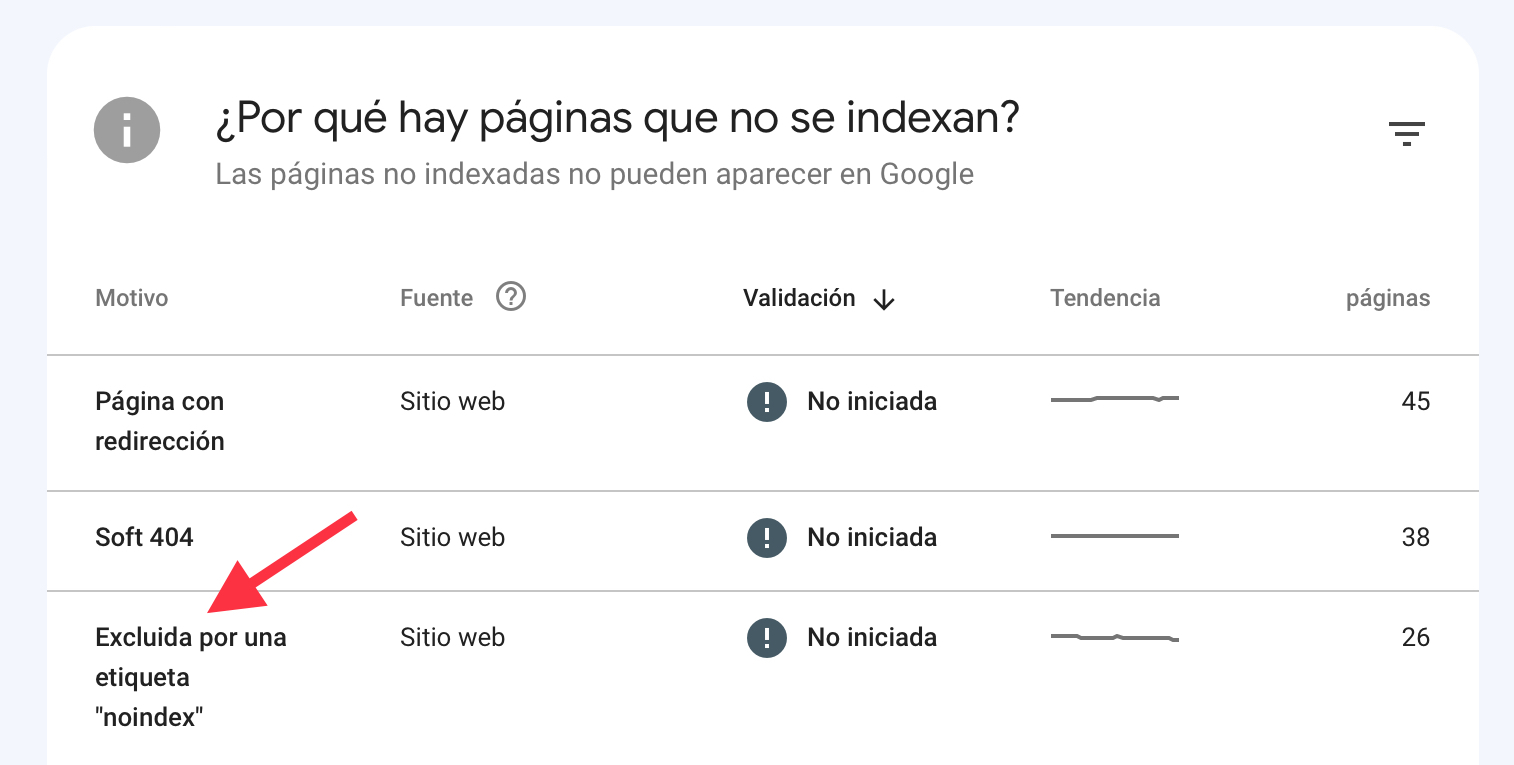Click the trend graph for Página con redirección
Image resolution: width=1514 pixels, height=765 pixels.
(x=1114, y=401)
